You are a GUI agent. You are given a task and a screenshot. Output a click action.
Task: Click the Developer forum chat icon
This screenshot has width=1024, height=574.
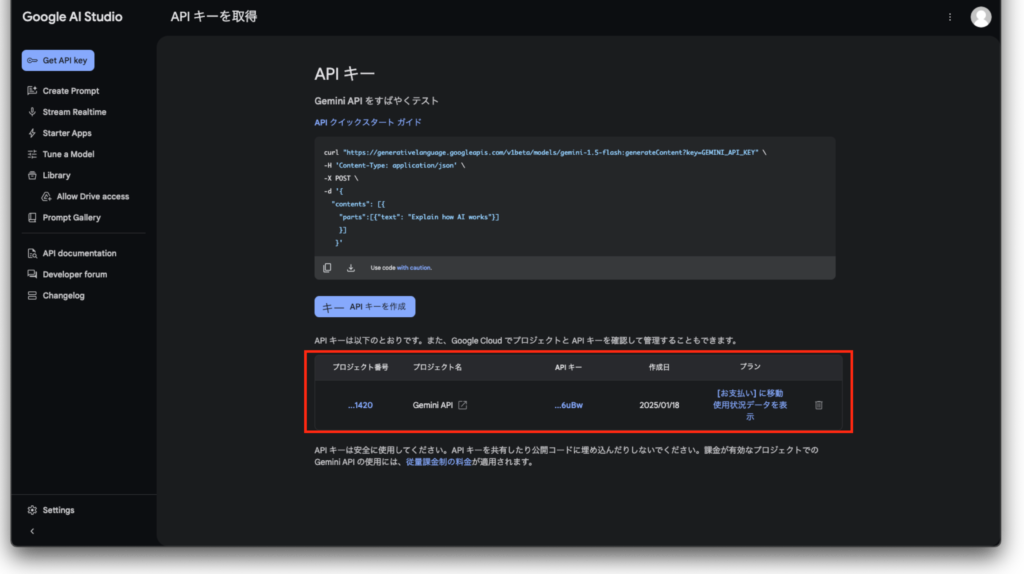32,274
